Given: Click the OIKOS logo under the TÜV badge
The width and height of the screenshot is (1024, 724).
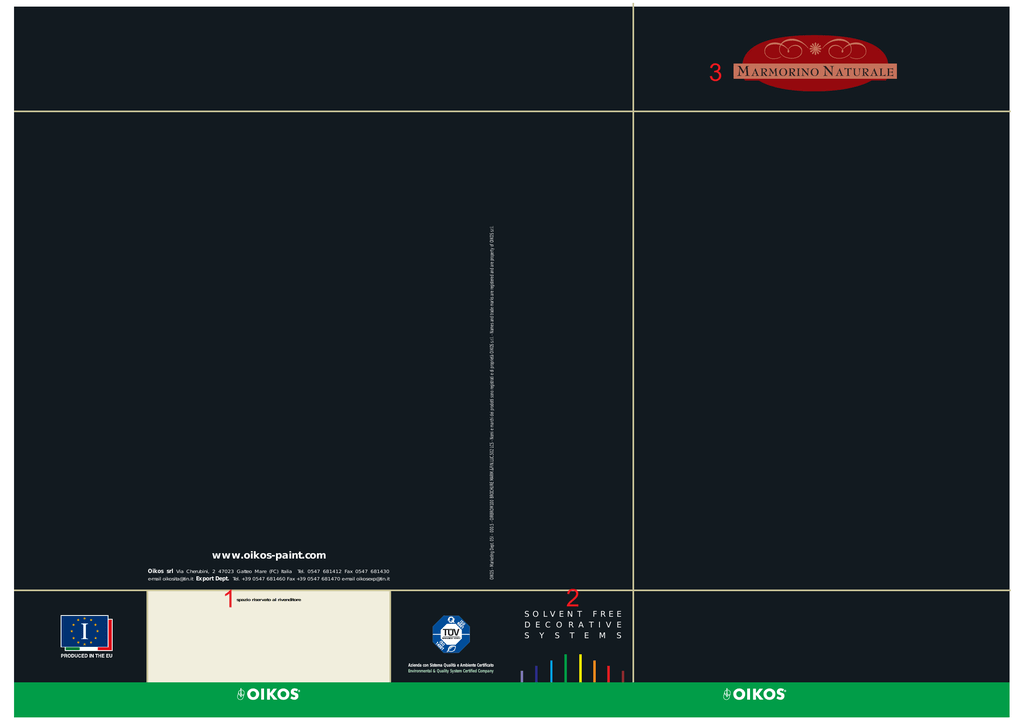Looking at the screenshot, I should [x=268, y=694].
